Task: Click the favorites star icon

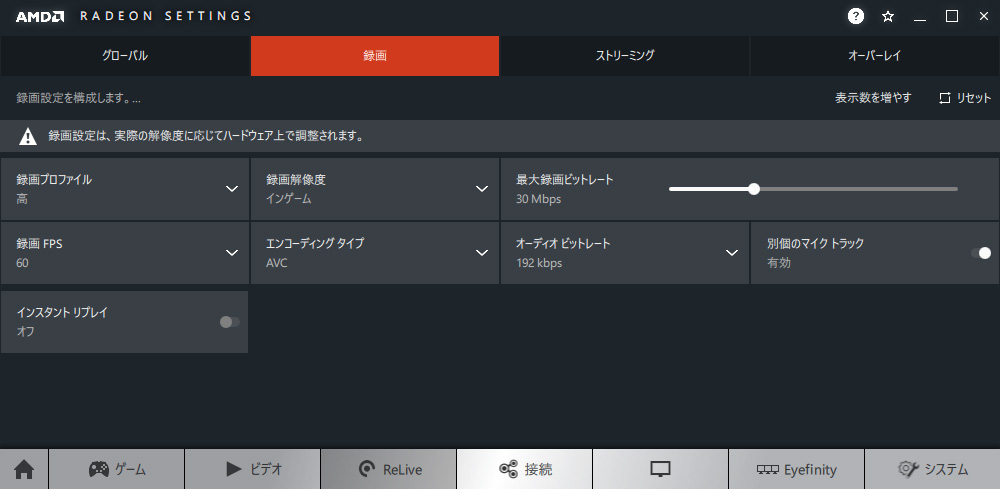Action: pos(888,17)
